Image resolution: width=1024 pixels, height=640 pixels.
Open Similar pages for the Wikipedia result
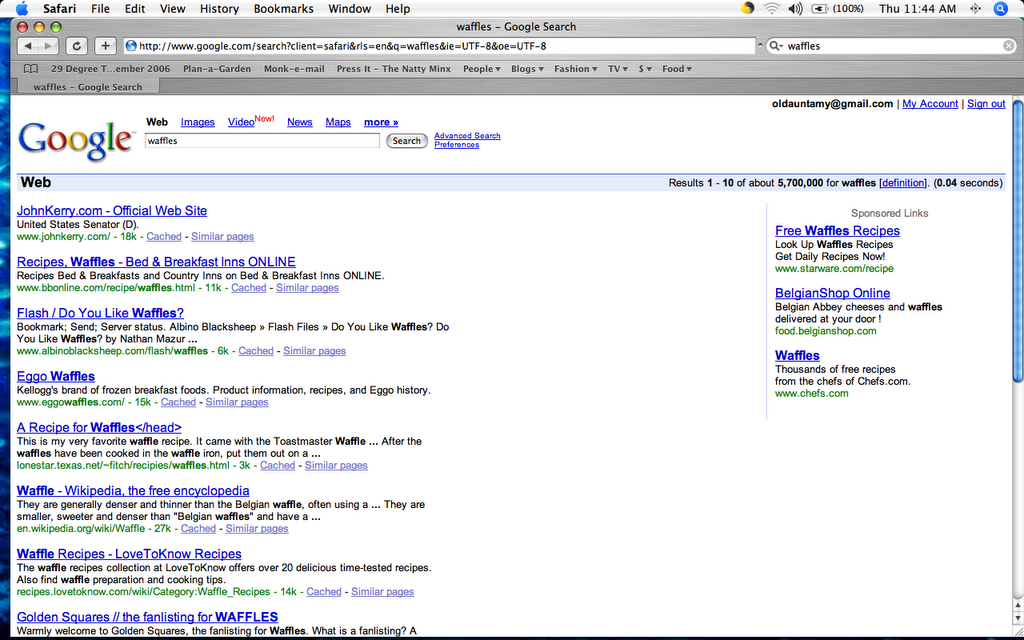pos(257,528)
